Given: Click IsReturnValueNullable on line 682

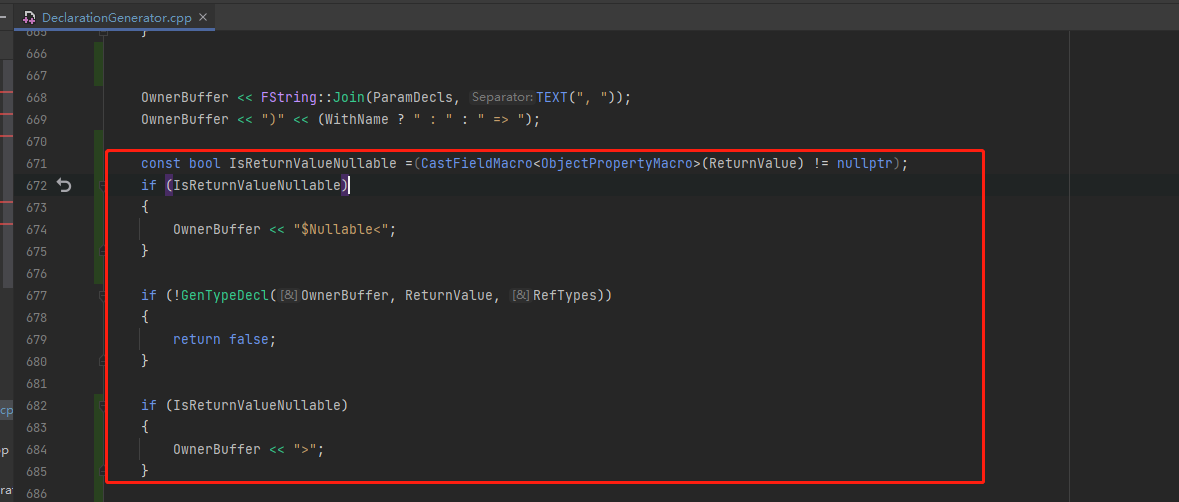Looking at the screenshot, I should pyautogui.click(x=257, y=406).
